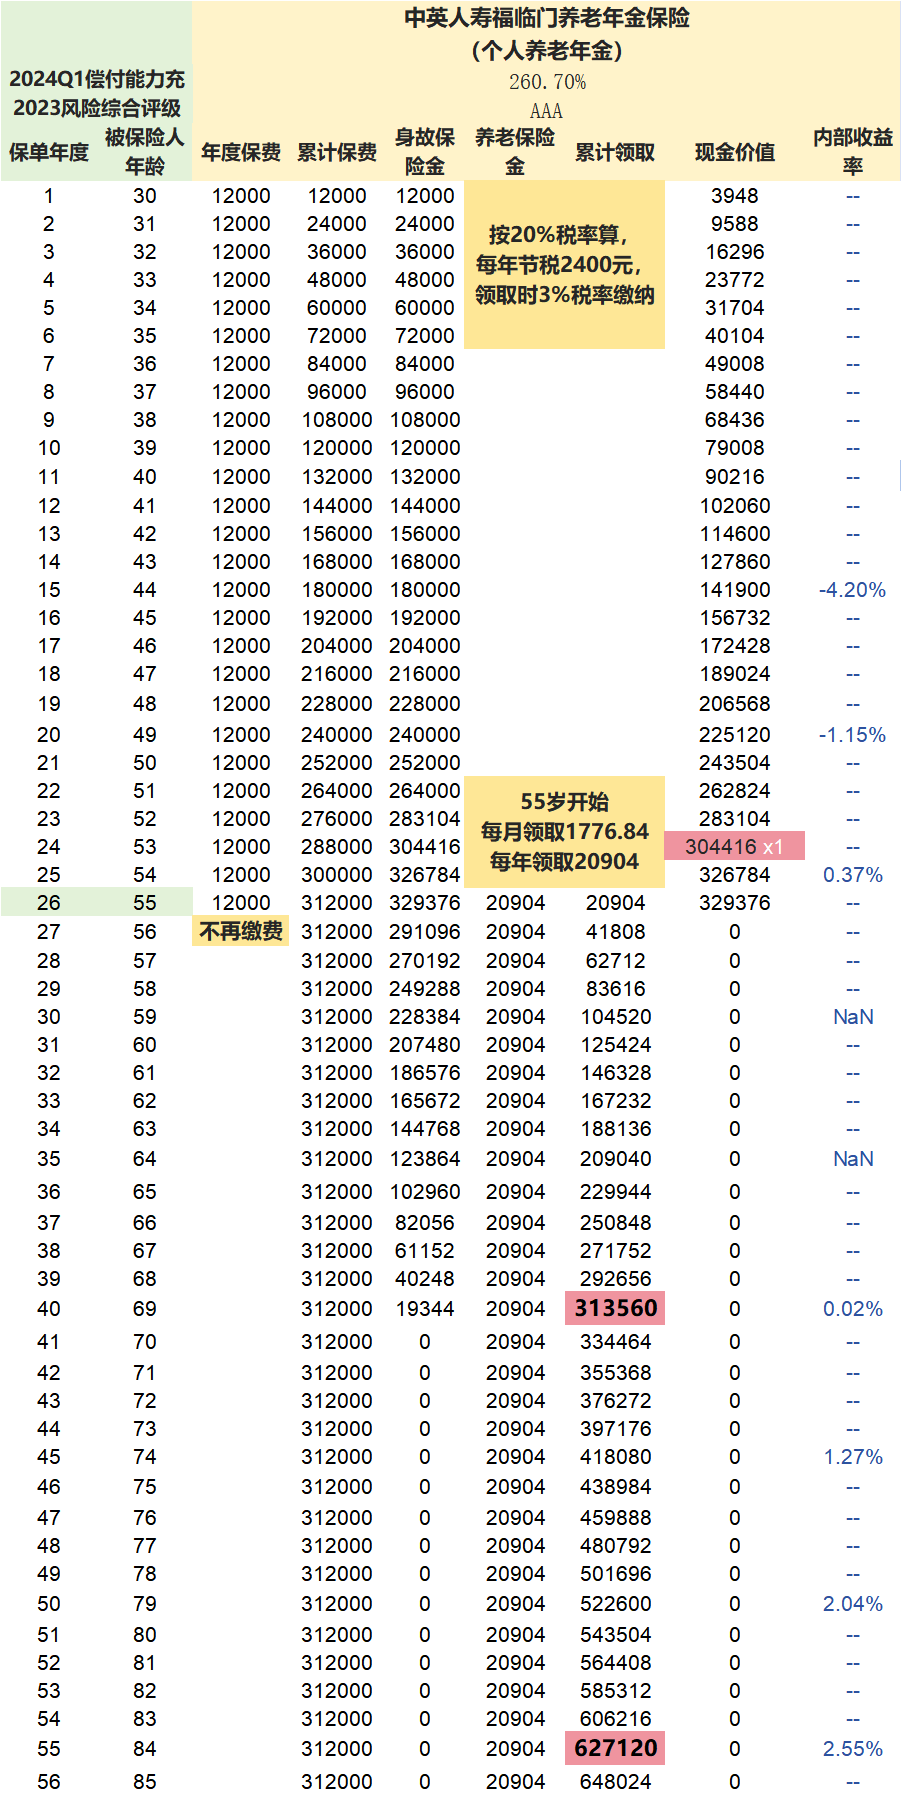Click cumulative payout 648024
The height and width of the screenshot is (1793, 902).
tap(615, 1782)
